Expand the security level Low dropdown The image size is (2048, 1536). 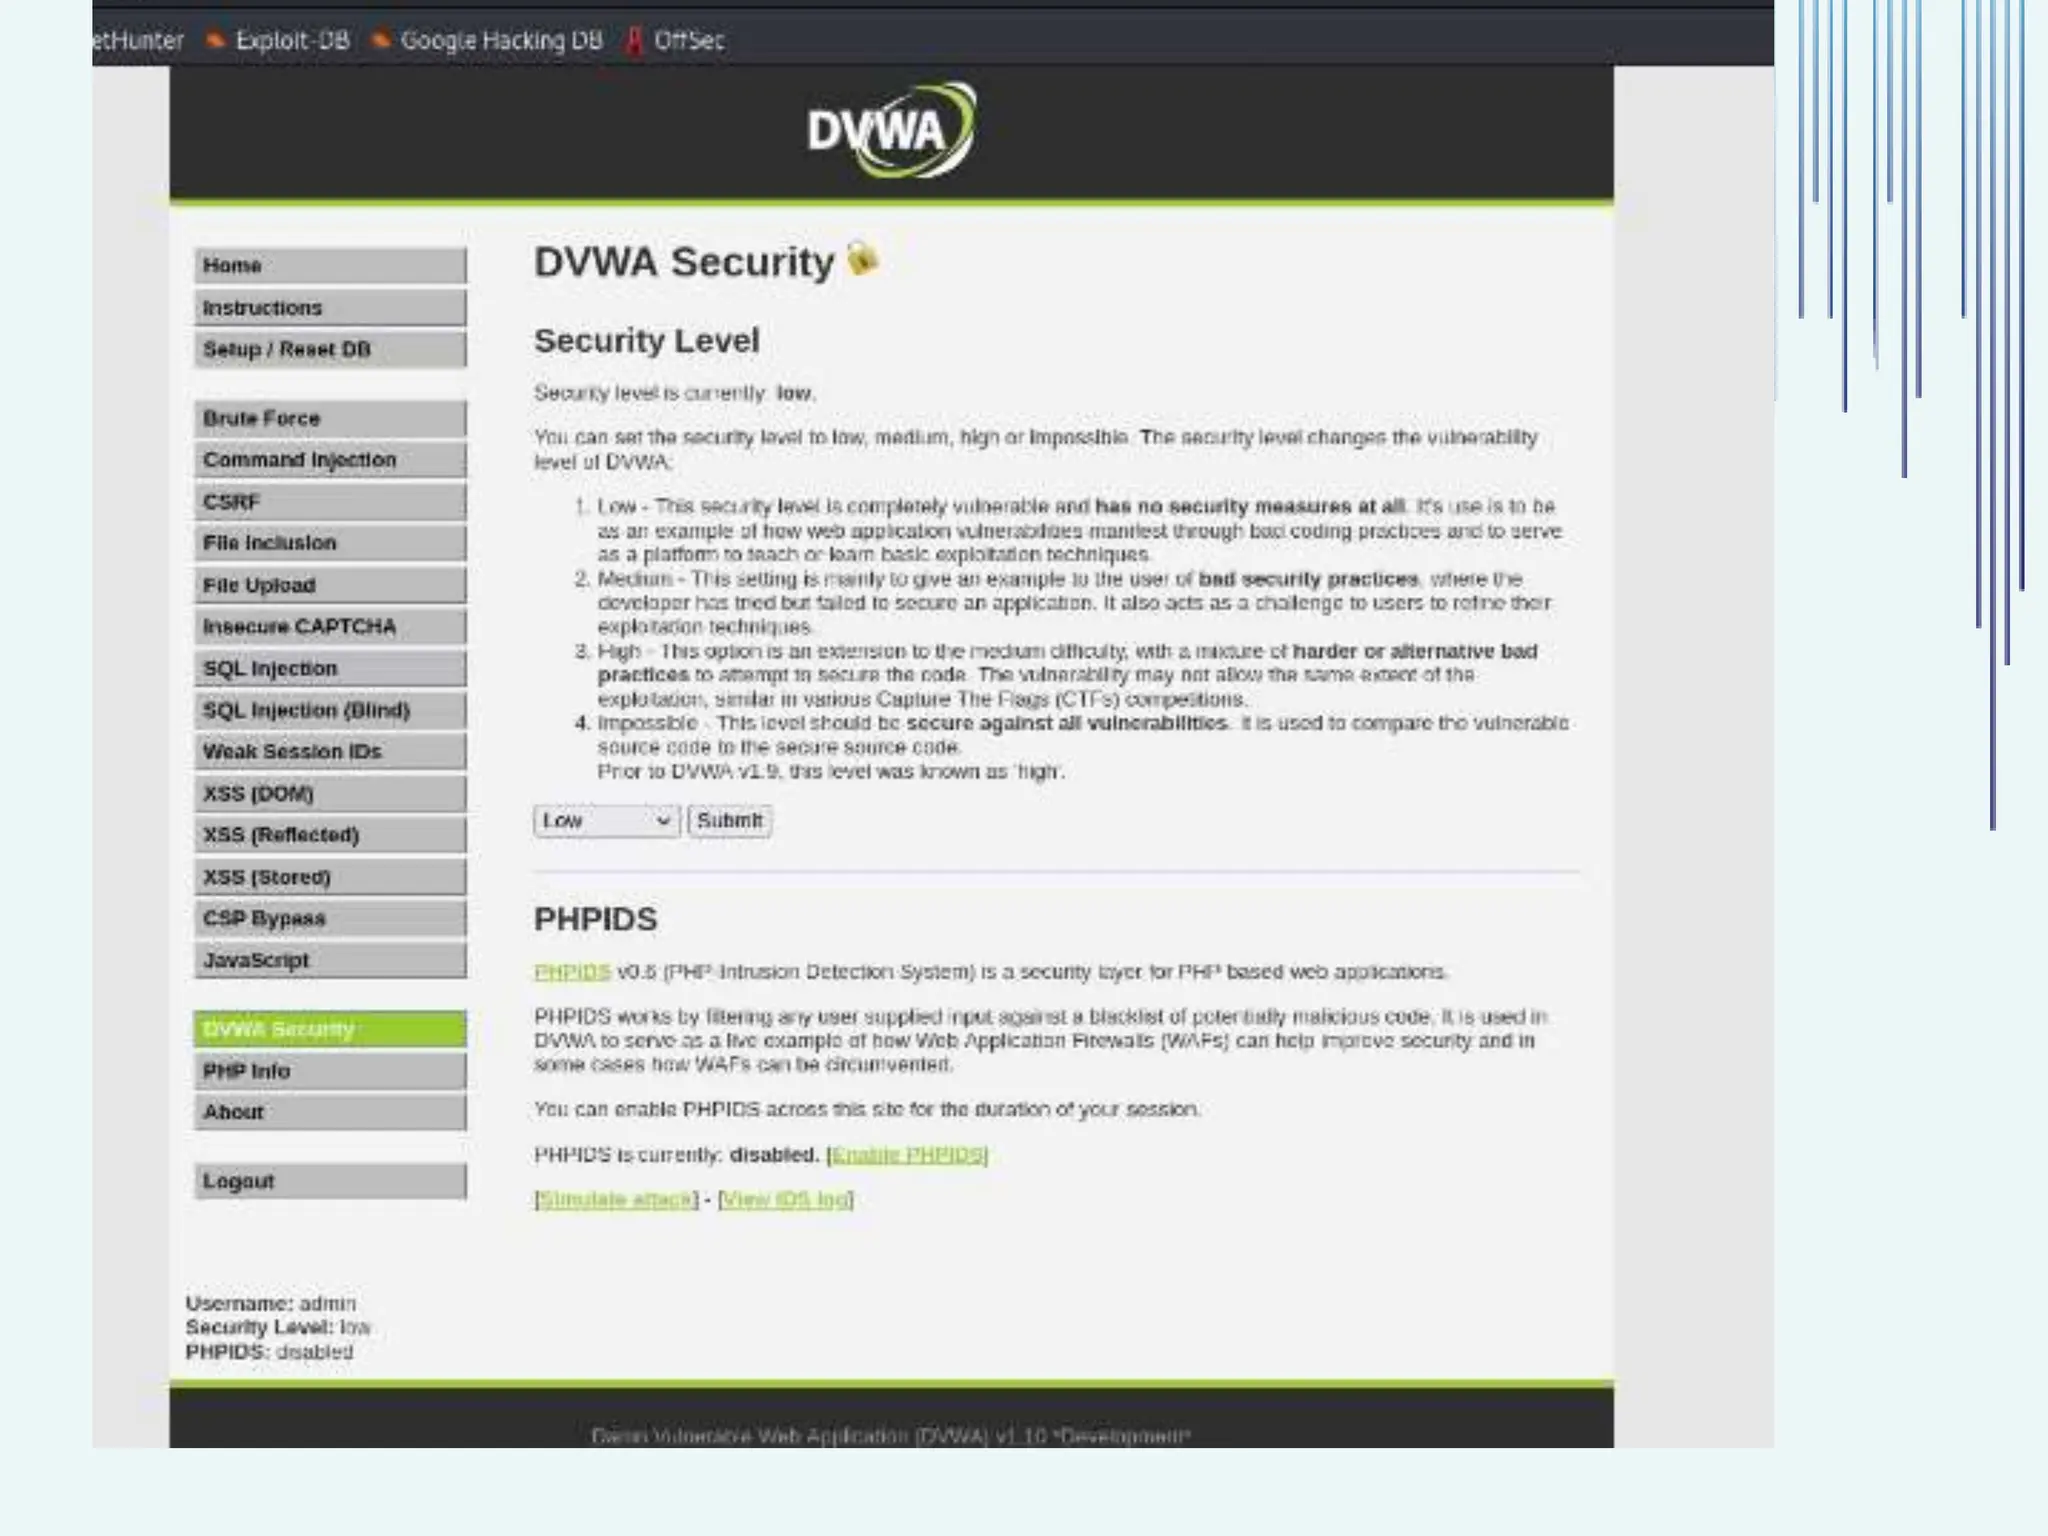pyautogui.click(x=606, y=821)
